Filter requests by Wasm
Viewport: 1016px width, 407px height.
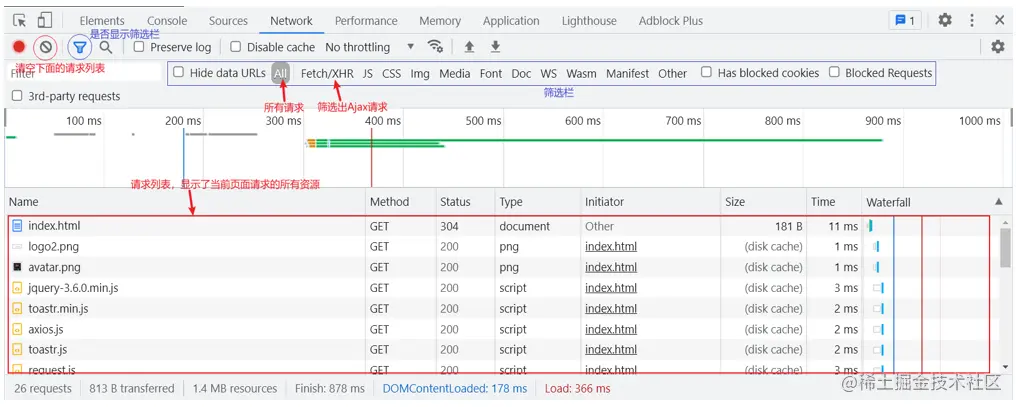[581, 73]
